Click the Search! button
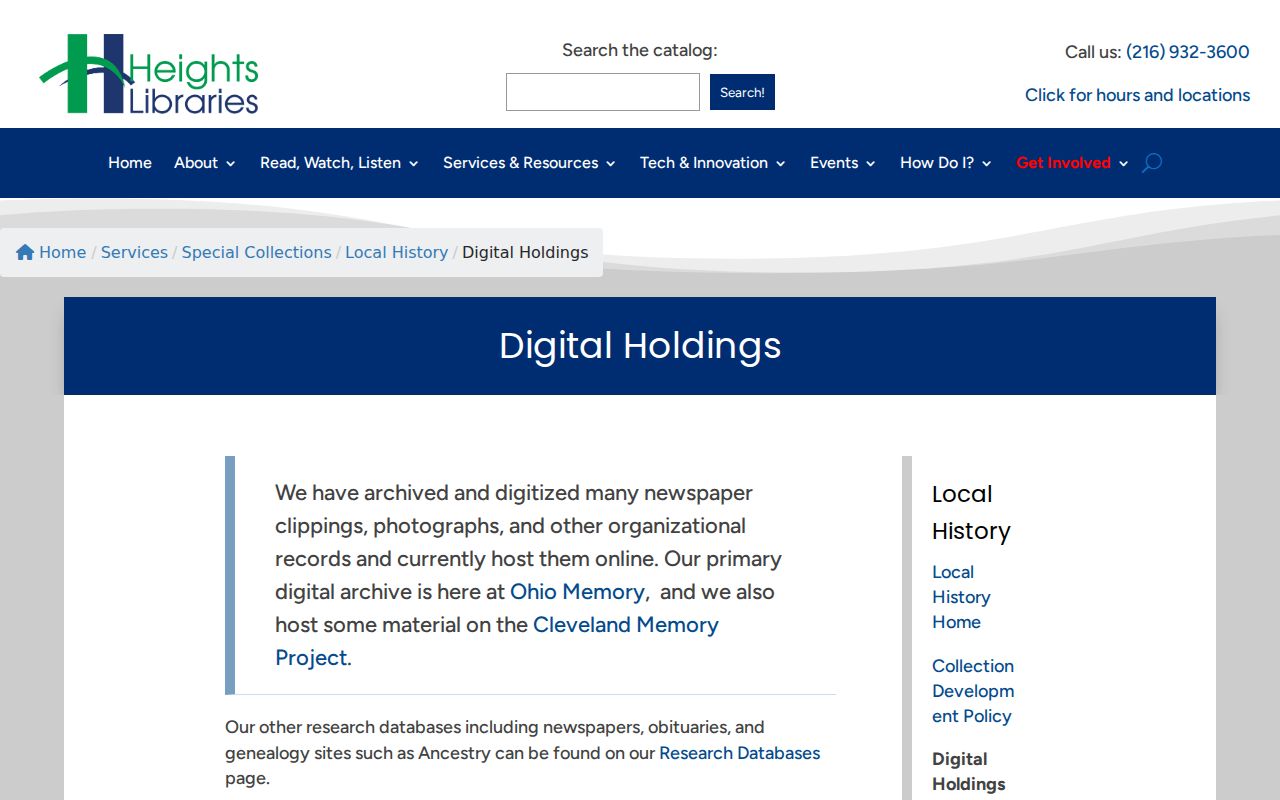This screenshot has width=1280, height=800. point(742,92)
